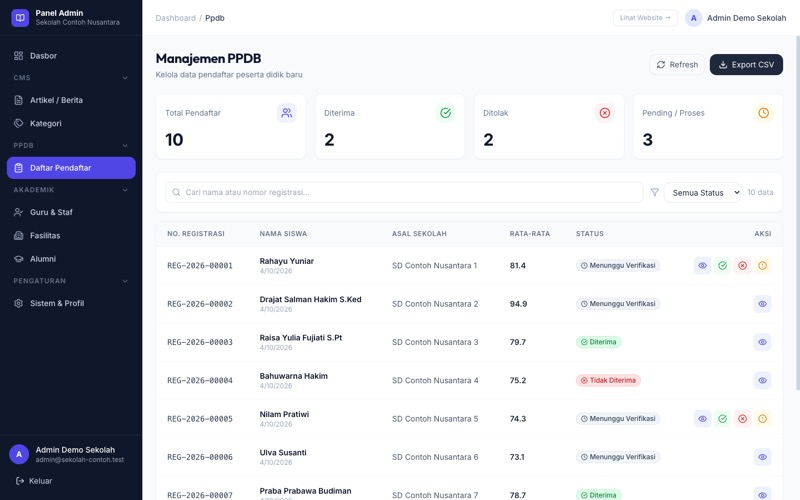This screenshot has width=800, height=500.
Task: Click registration number REG-2026-00001
Action: pos(200,266)
